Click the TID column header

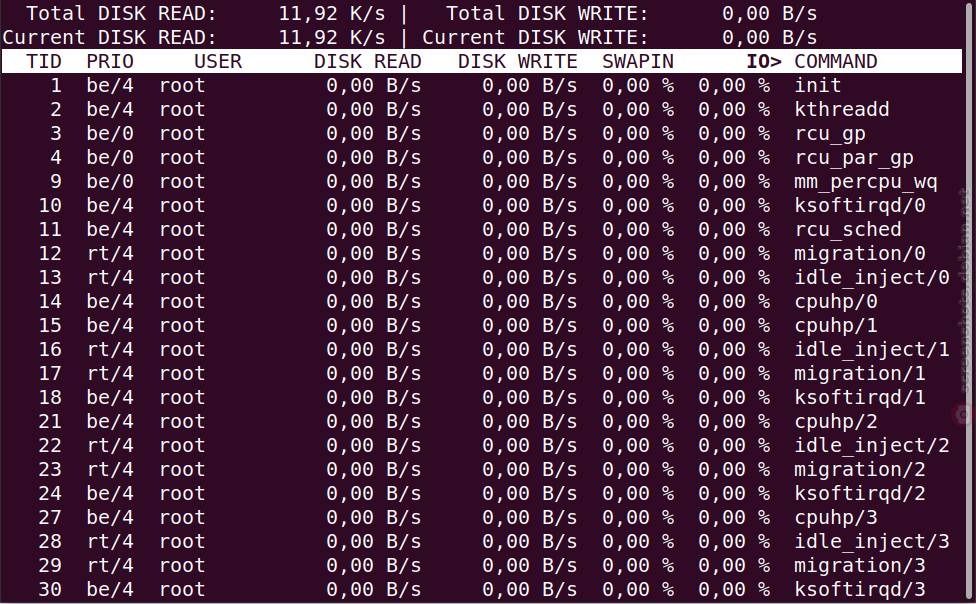coord(44,62)
